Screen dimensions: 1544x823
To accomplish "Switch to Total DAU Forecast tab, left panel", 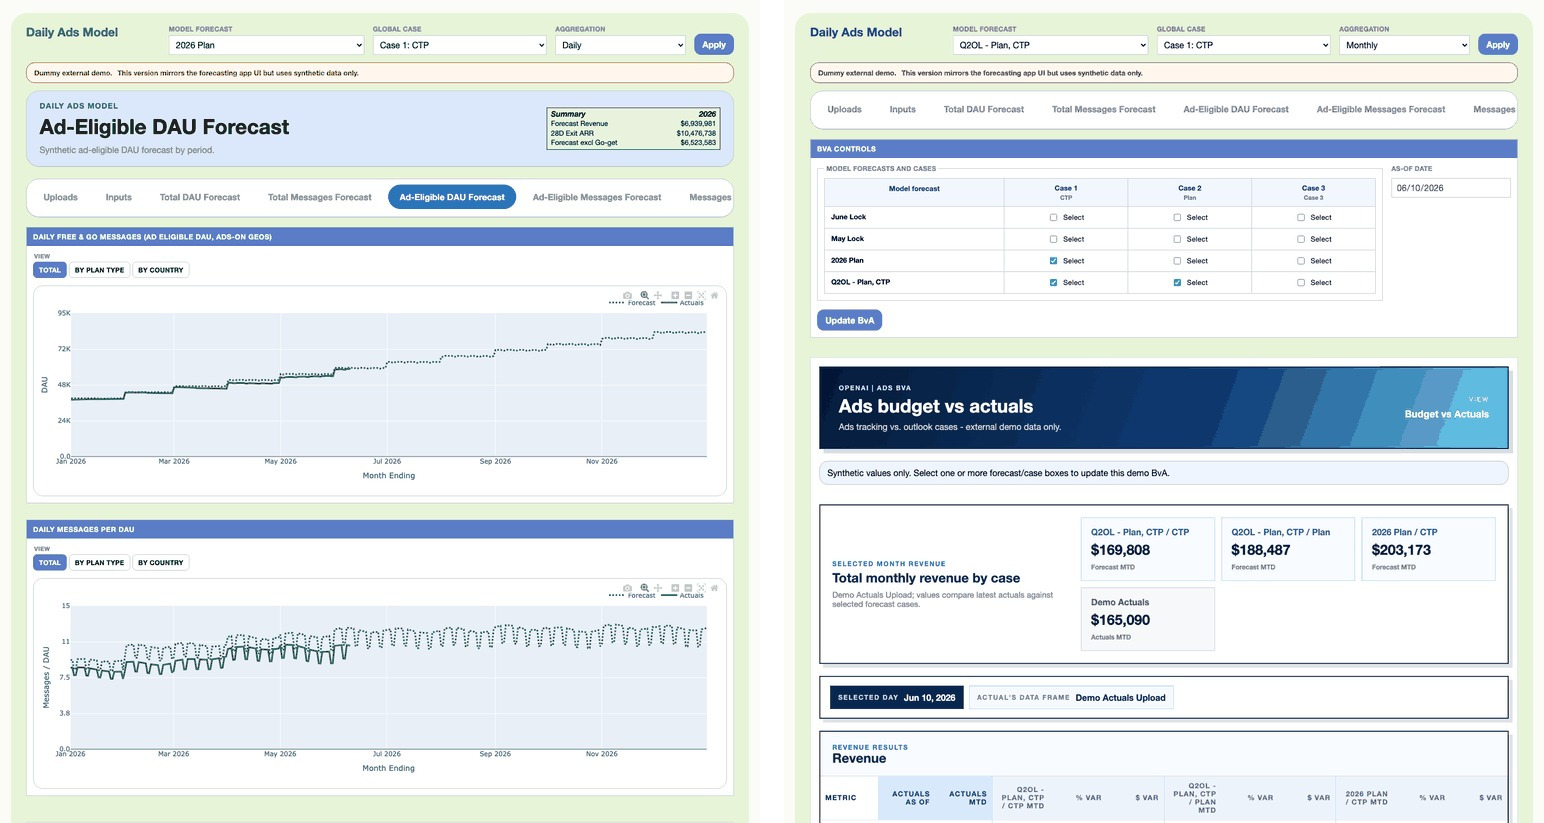I will [200, 197].
